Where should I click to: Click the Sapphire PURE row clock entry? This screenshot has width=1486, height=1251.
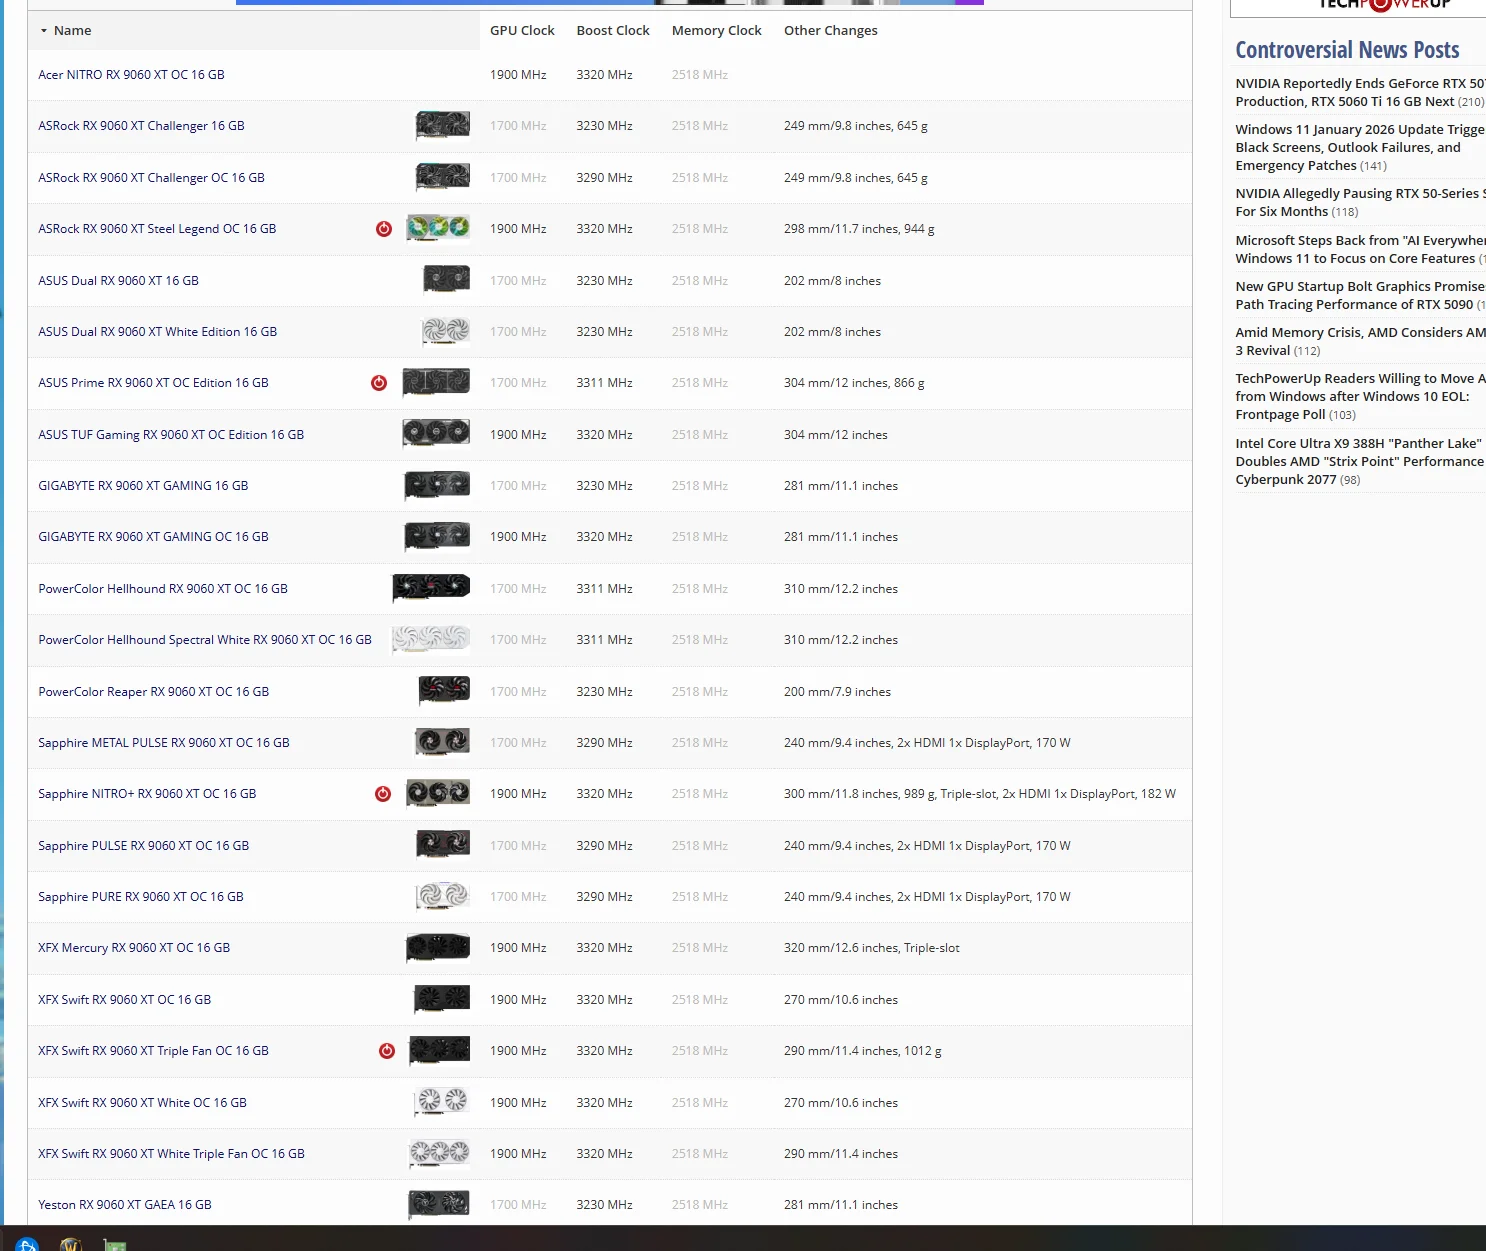tap(517, 897)
